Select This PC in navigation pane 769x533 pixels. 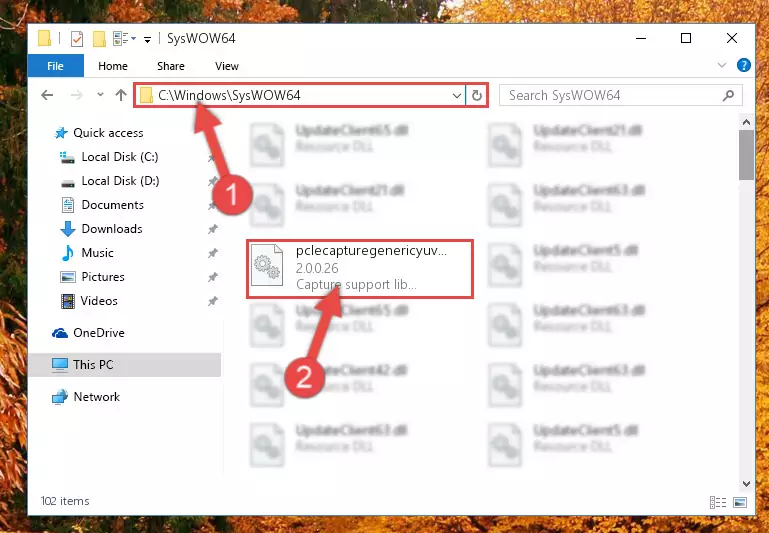pyautogui.click(x=93, y=365)
